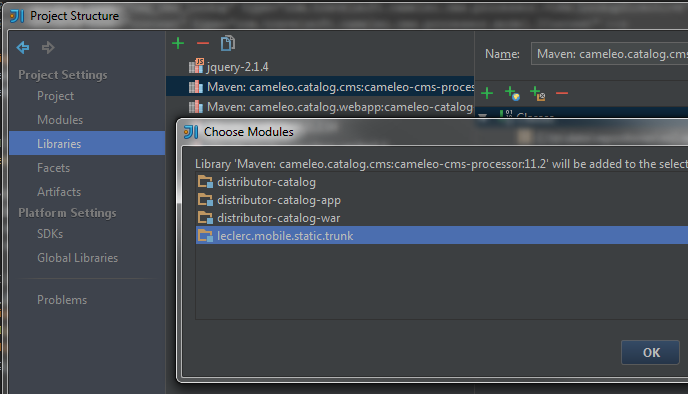Open Facets settings section
This screenshot has width=688, height=394.
(x=54, y=168)
